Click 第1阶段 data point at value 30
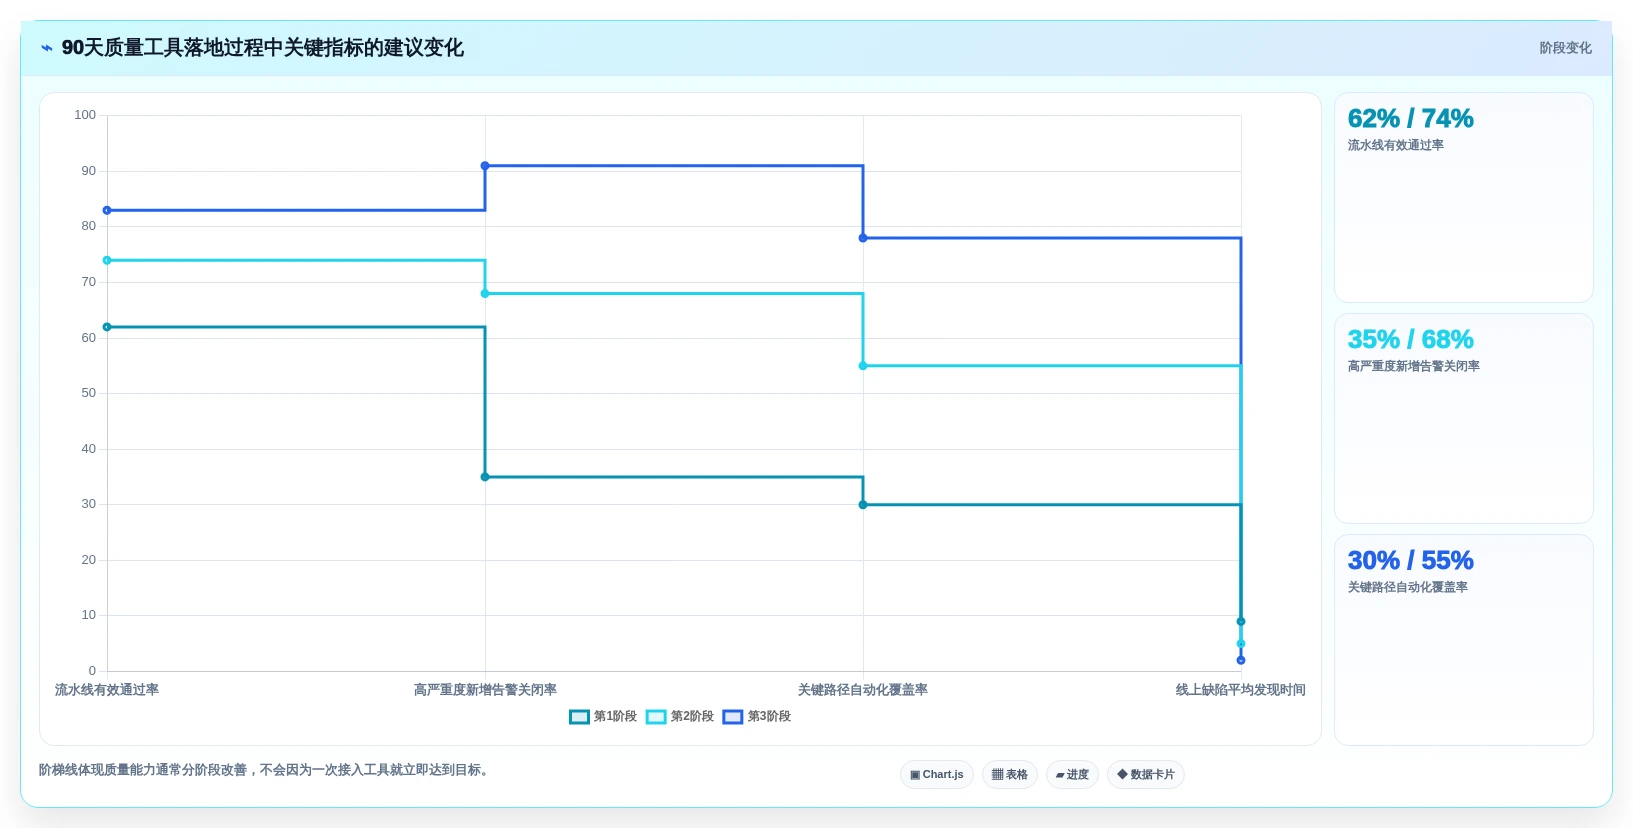 (863, 505)
